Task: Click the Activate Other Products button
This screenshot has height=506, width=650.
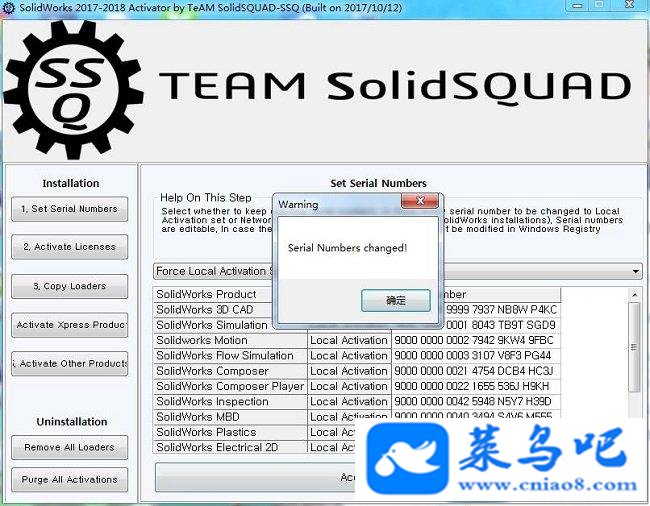Action: pyautogui.click(x=70, y=363)
